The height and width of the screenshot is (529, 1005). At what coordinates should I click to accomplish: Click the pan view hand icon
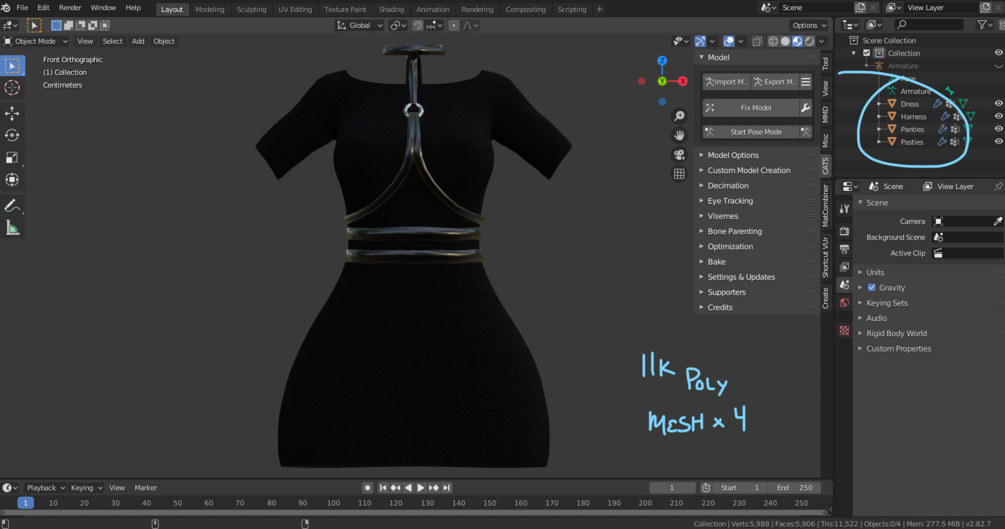(679, 135)
